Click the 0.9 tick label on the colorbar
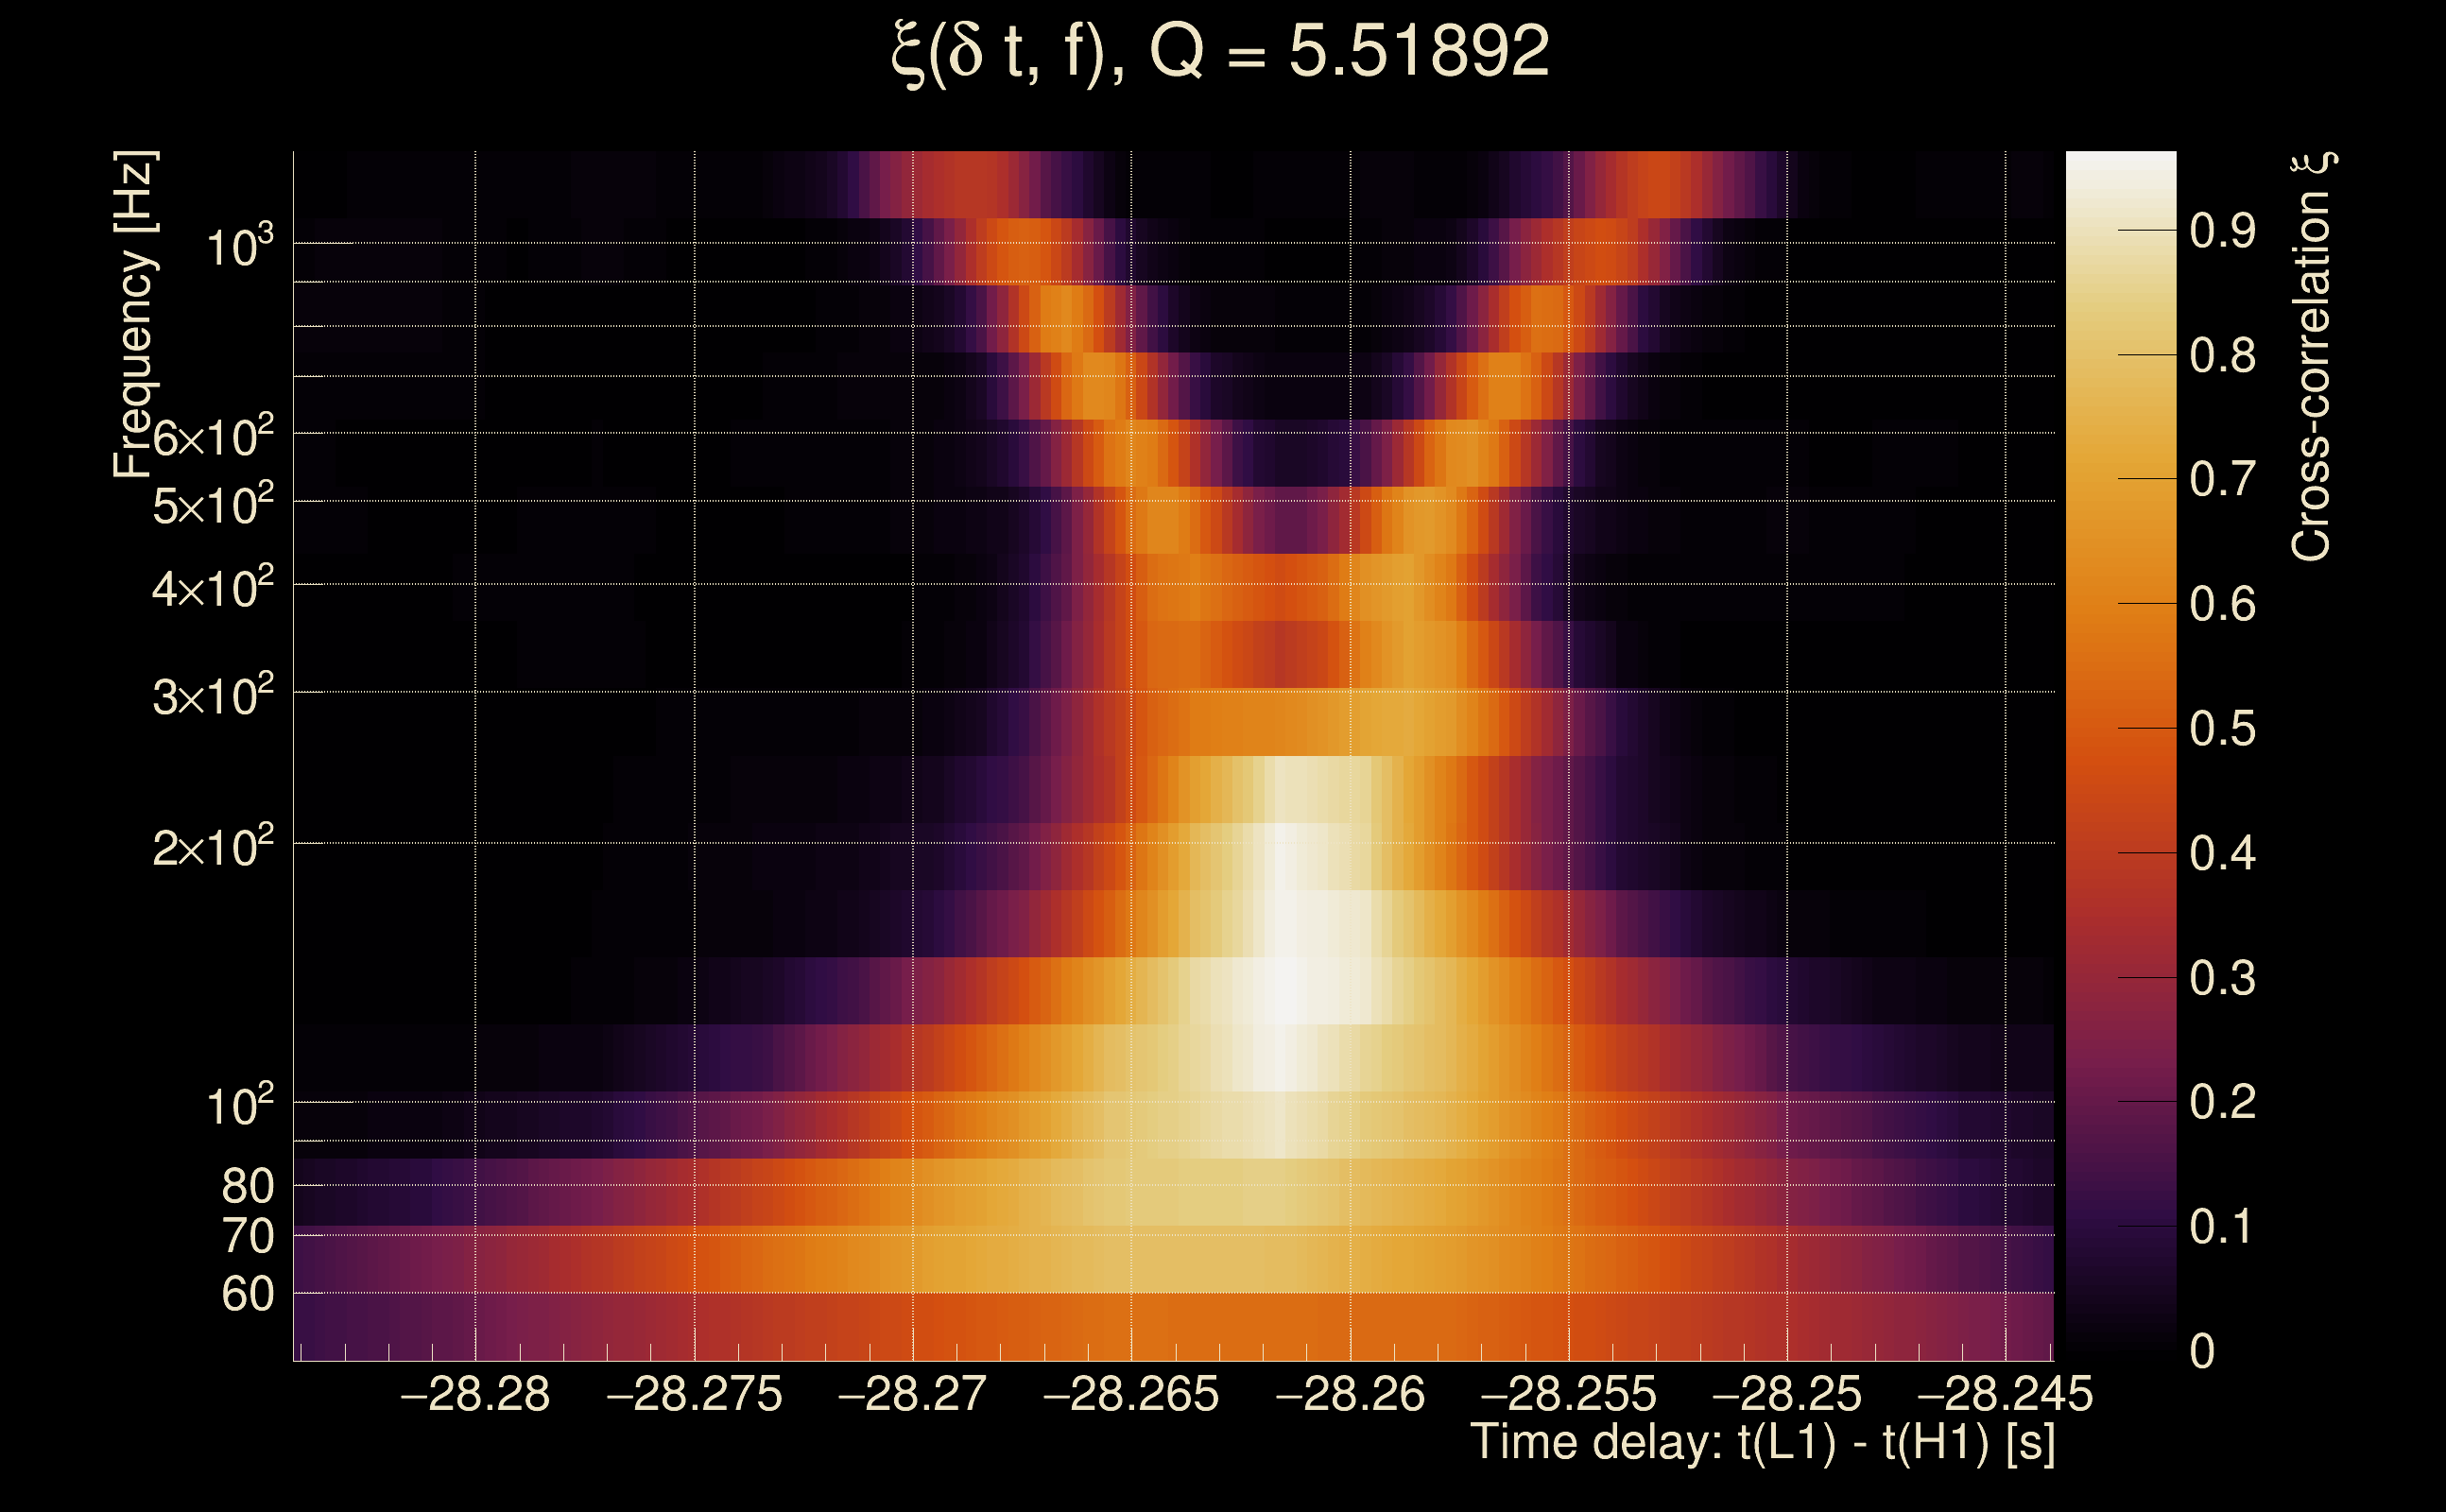The width and height of the screenshot is (2446, 1512). (2222, 231)
